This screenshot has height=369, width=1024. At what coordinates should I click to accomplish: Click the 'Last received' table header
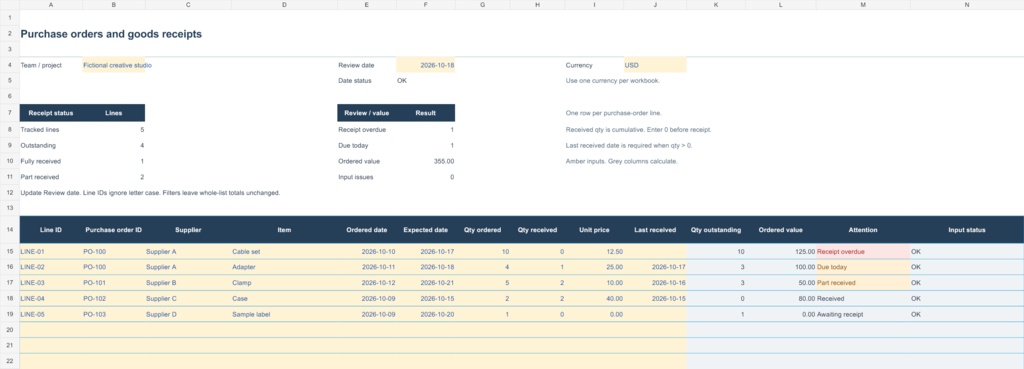[655, 230]
